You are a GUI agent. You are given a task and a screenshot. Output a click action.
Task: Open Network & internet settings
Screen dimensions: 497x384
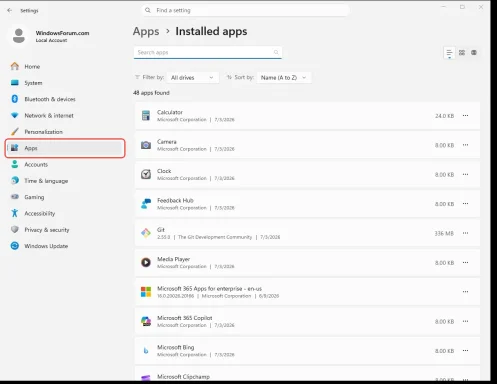coord(49,116)
